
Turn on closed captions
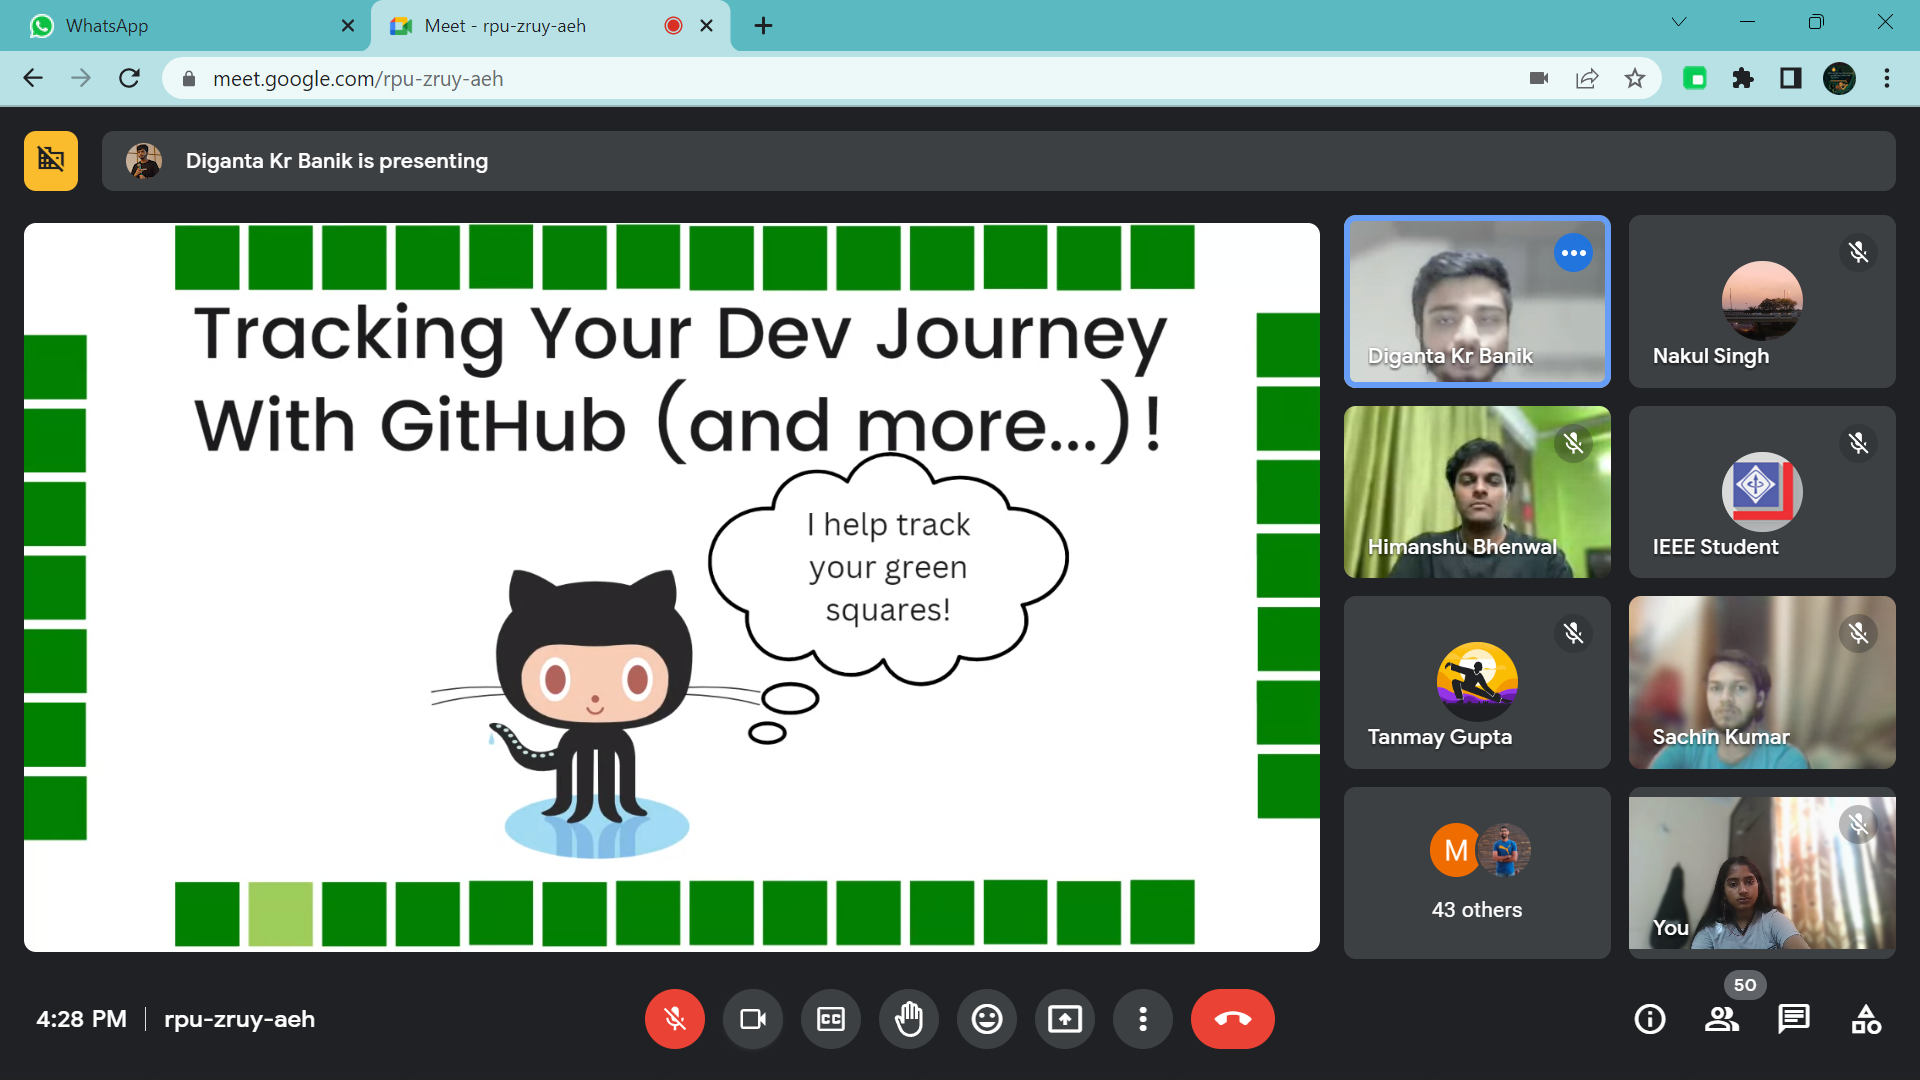831,1019
